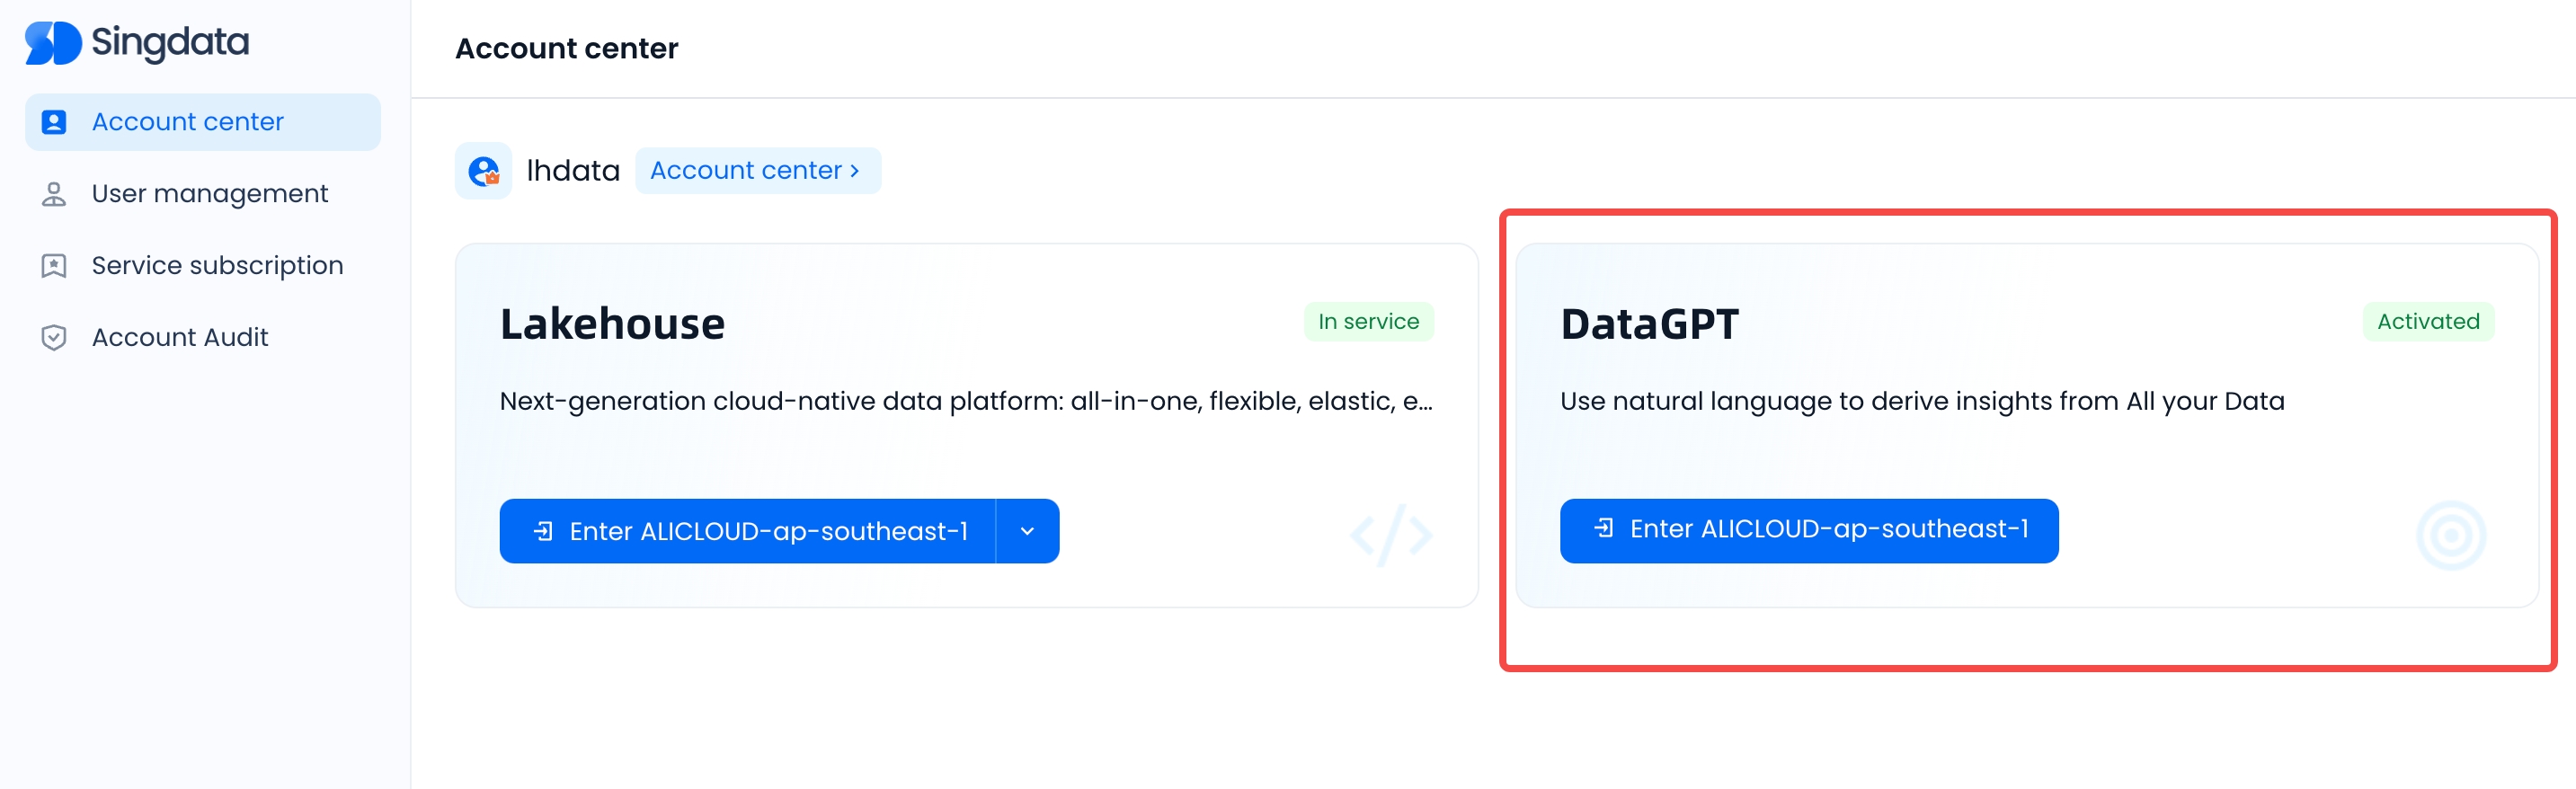Click the In service status badge
Viewport: 2576px width, 789px height.
(1367, 322)
